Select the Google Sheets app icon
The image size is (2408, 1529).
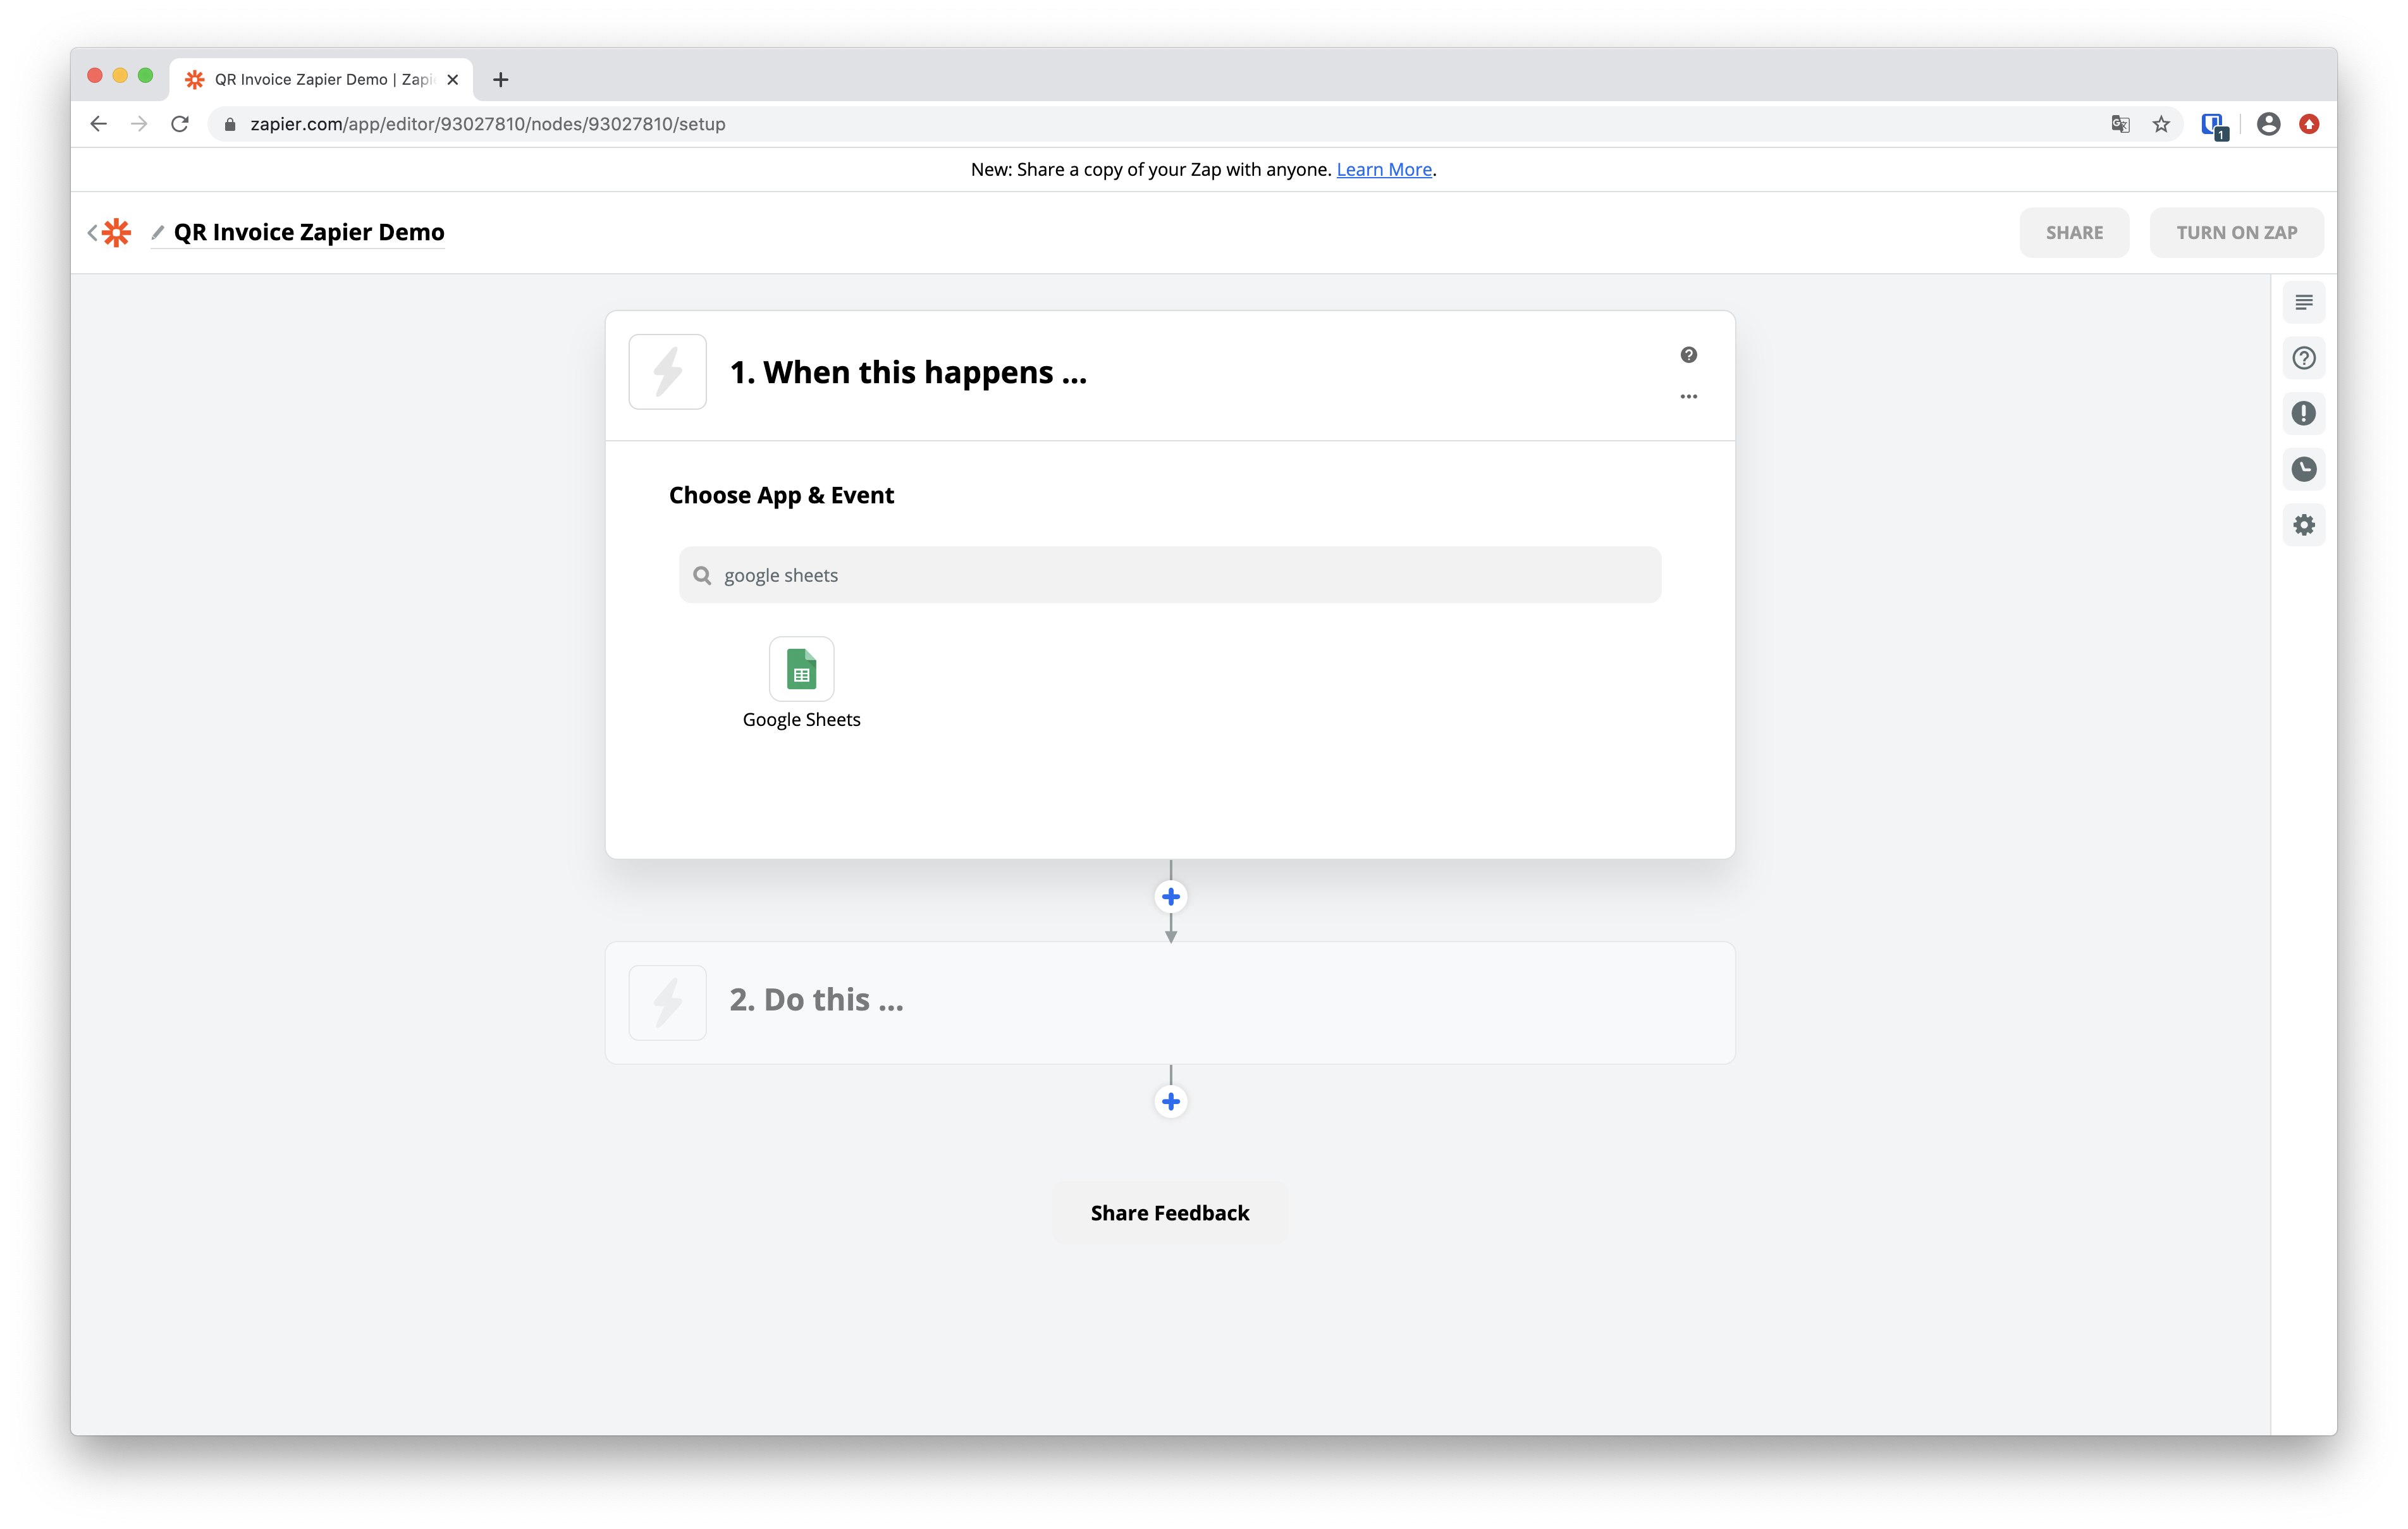[801, 669]
